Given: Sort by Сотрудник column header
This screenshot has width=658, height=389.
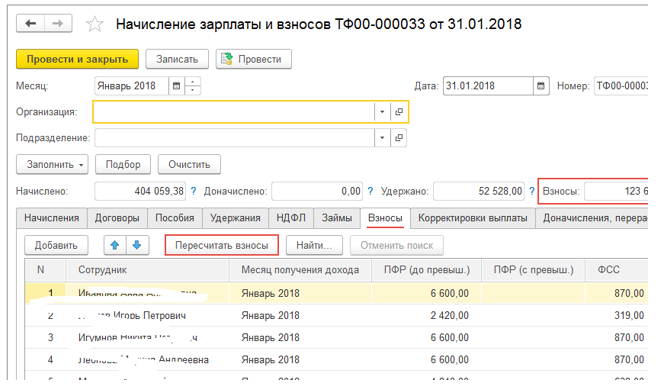Looking at the screenshot, I should coord(147,270).
